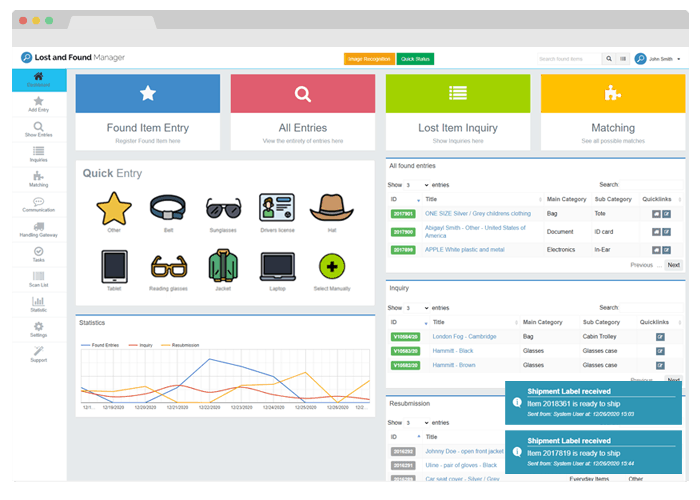Open Scan List in the sidebar
Screen dimensions: 700x500
pyautogui.click(x=38, y=278)
